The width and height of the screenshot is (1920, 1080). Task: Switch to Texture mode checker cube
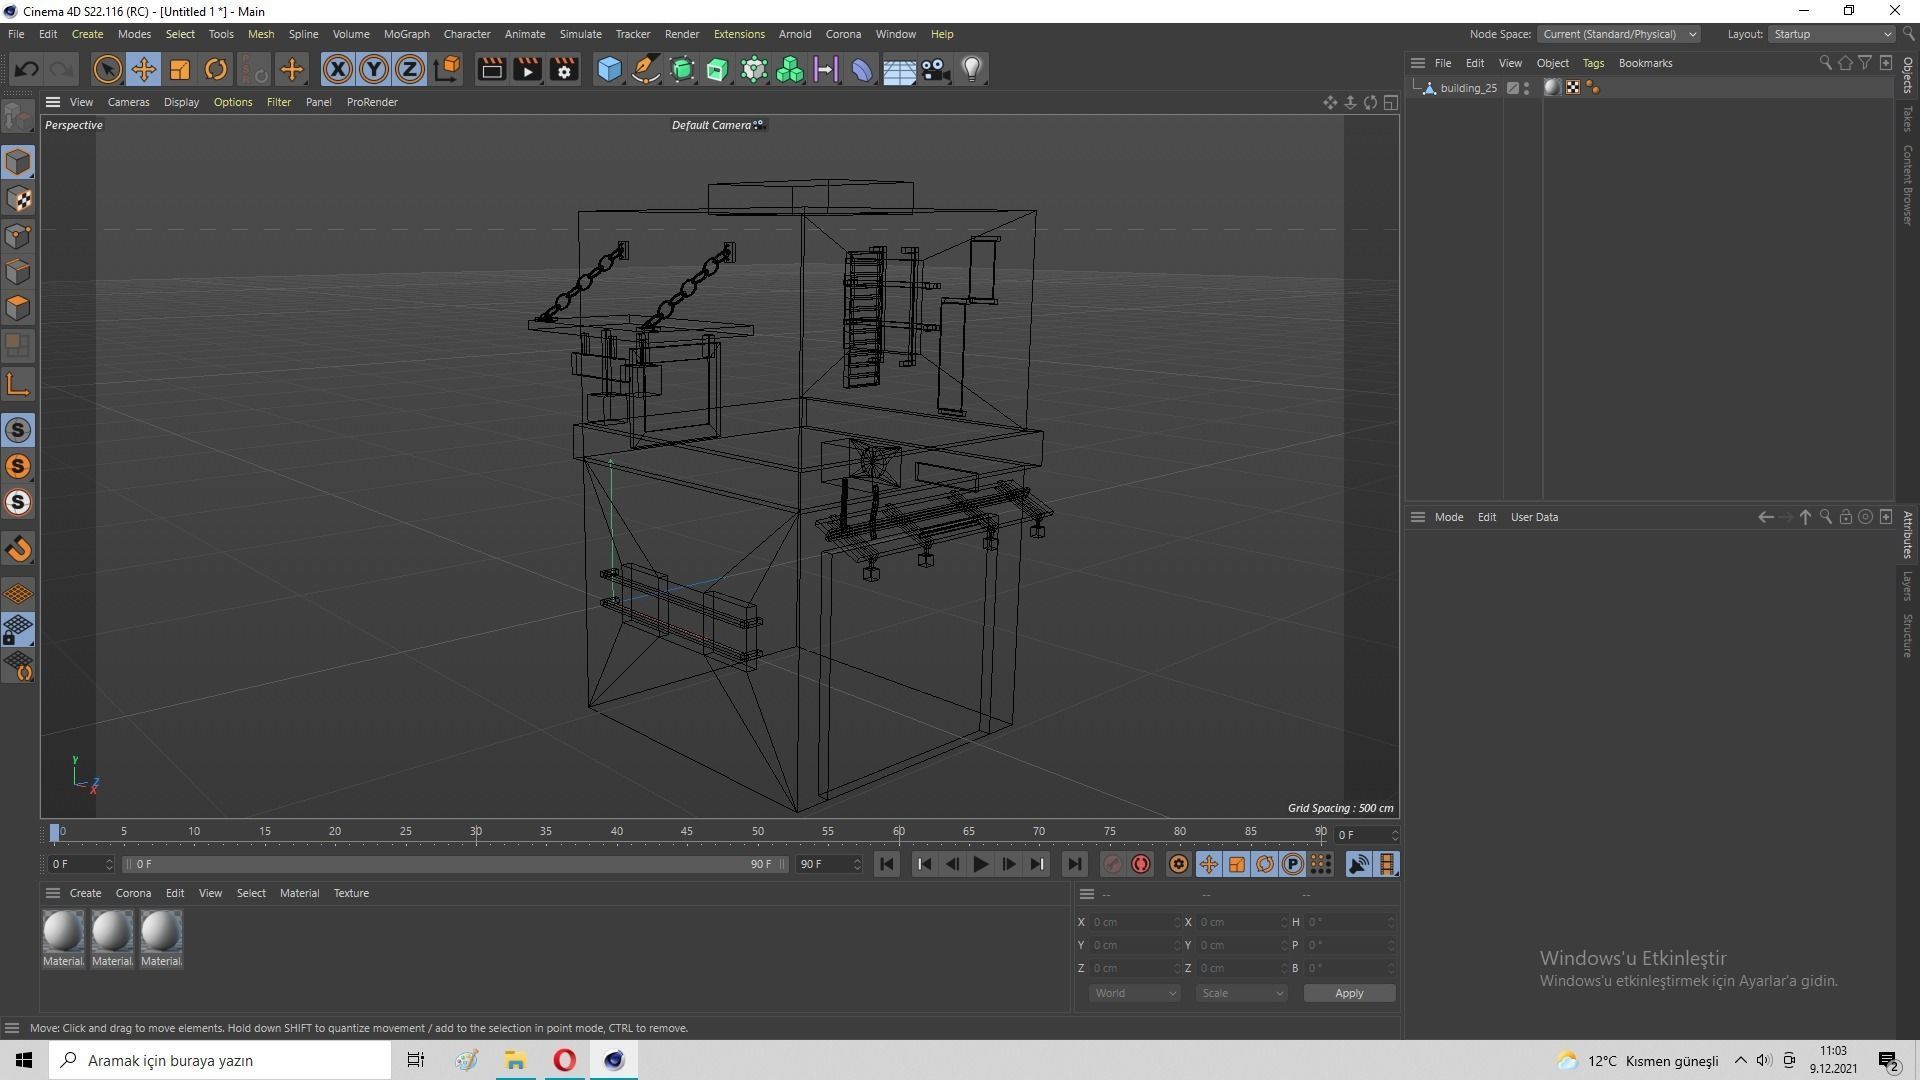18,199
